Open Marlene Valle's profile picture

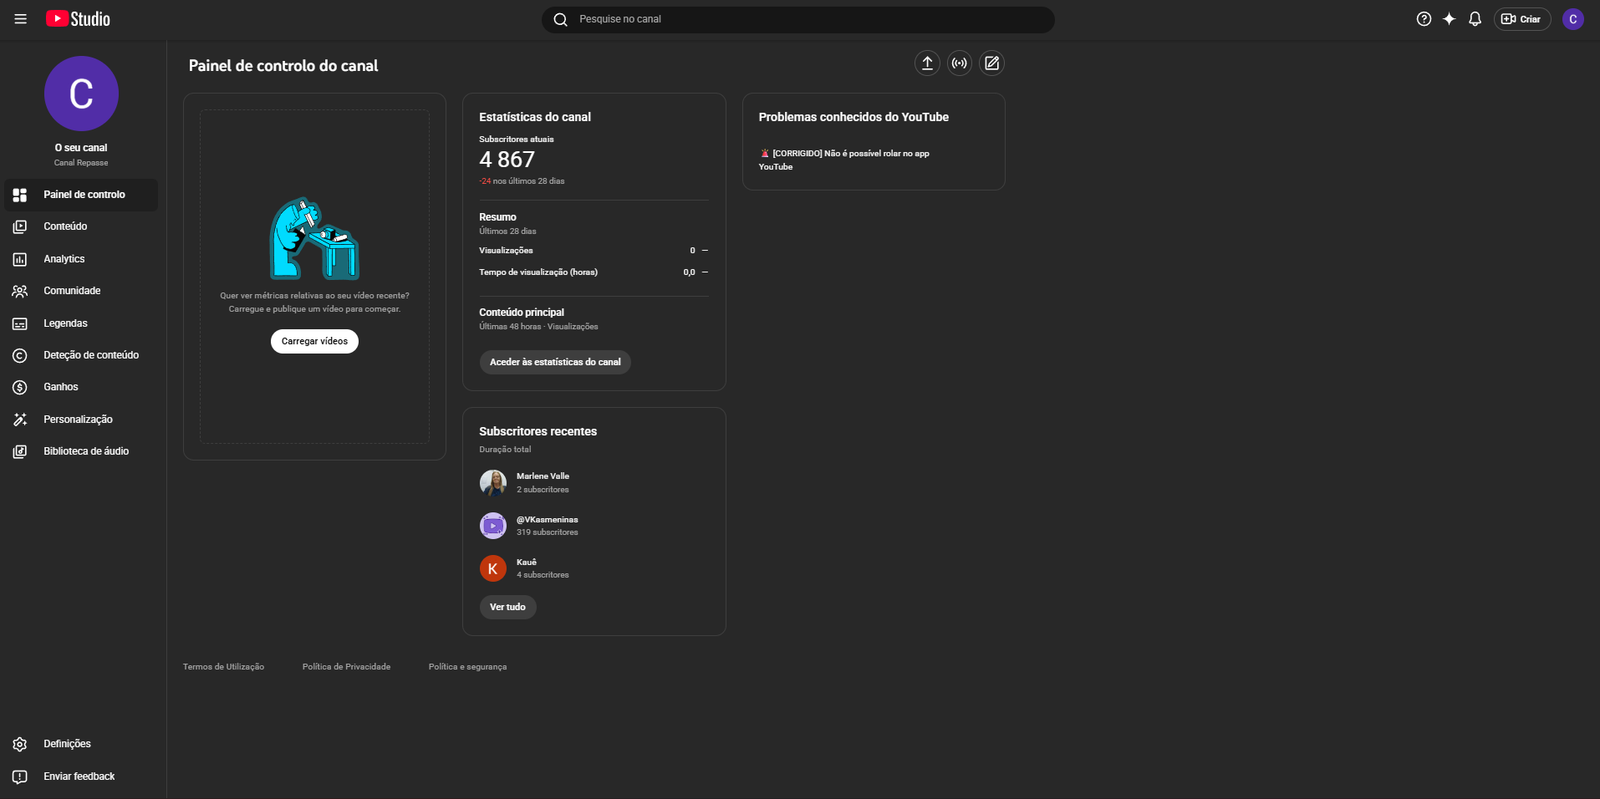point(493,483)
